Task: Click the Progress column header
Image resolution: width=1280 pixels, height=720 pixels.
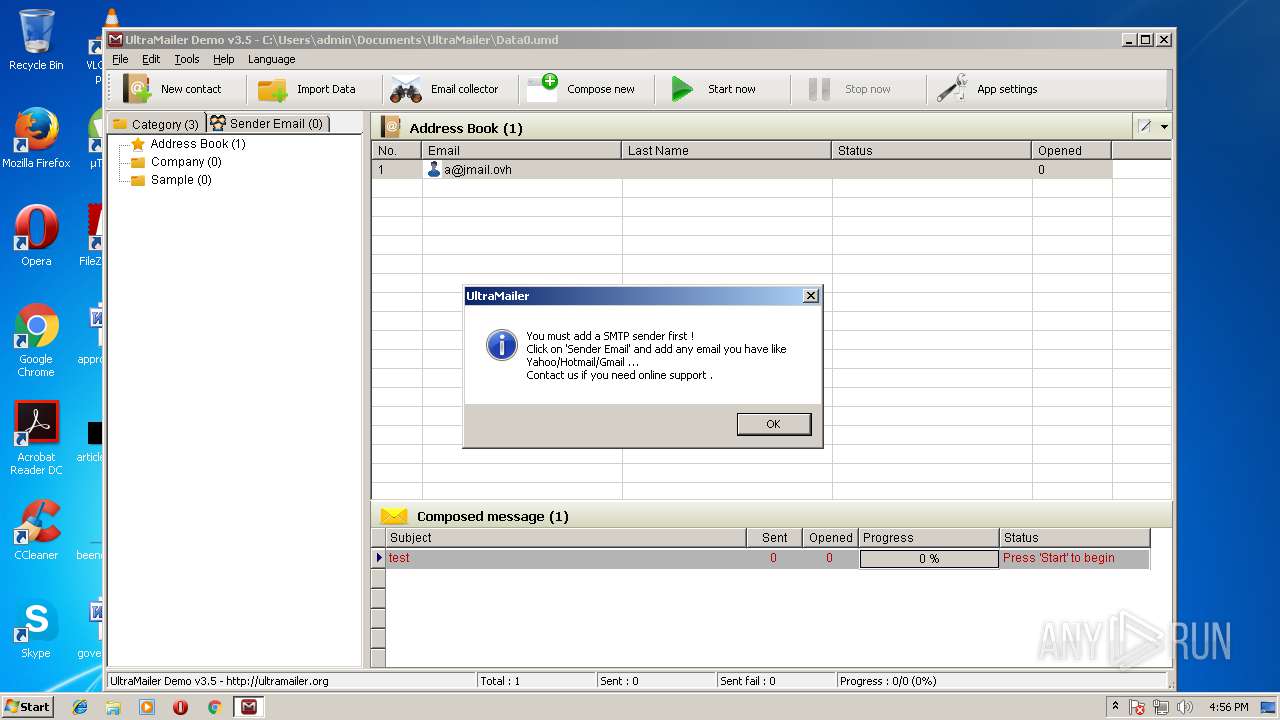Action: (929, 538)
